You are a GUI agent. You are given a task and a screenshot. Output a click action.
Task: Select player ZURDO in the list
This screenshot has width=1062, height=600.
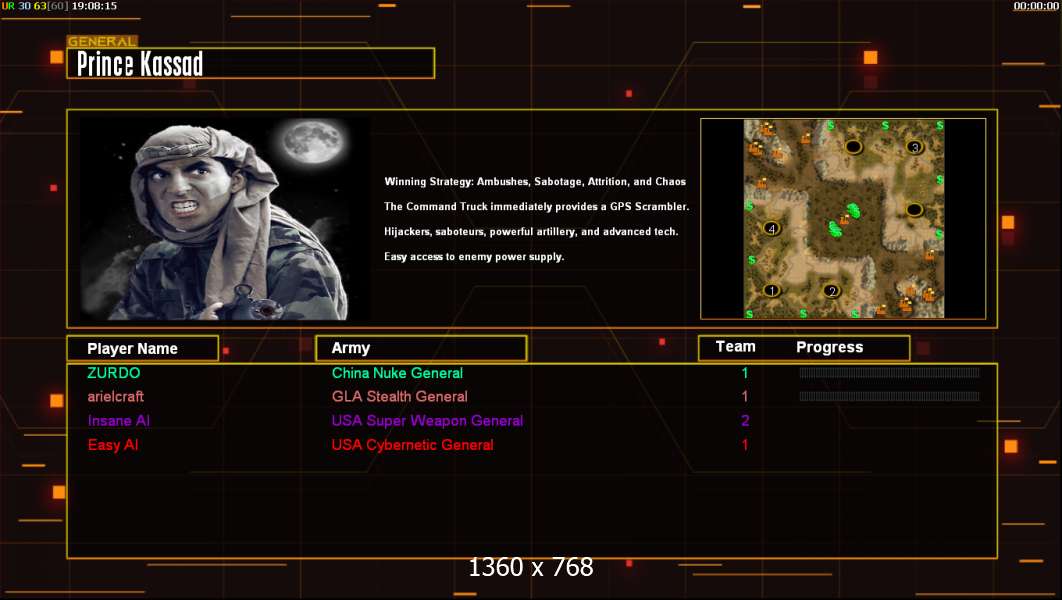coord(114,373)
